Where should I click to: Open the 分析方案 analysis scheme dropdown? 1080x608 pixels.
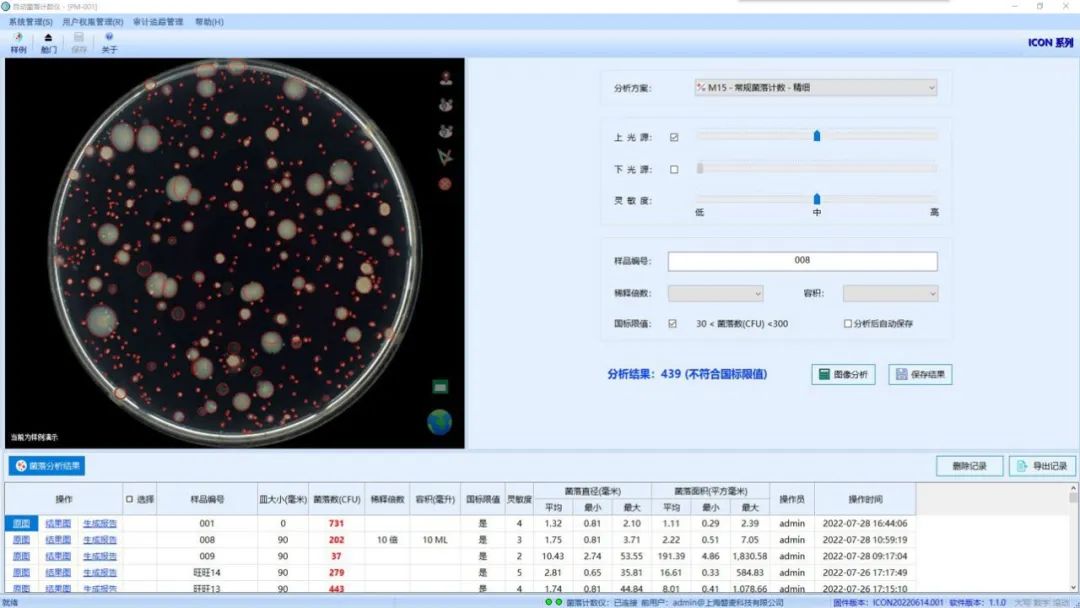(x=816, y=88)
